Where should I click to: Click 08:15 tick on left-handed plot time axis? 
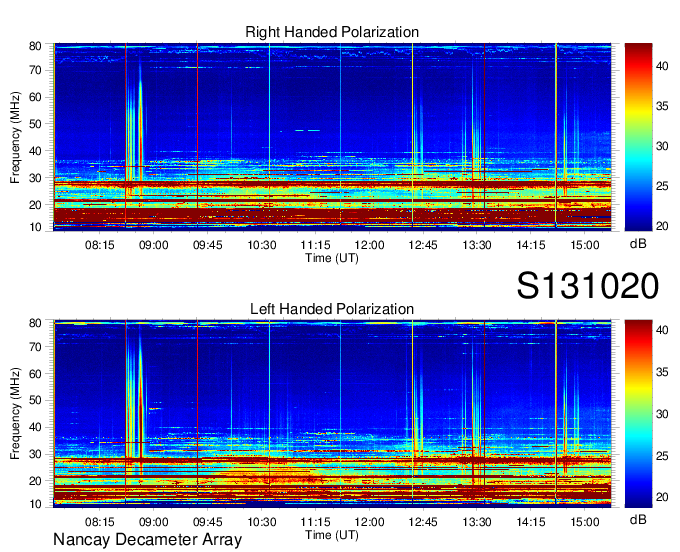(x=100, y=522)
